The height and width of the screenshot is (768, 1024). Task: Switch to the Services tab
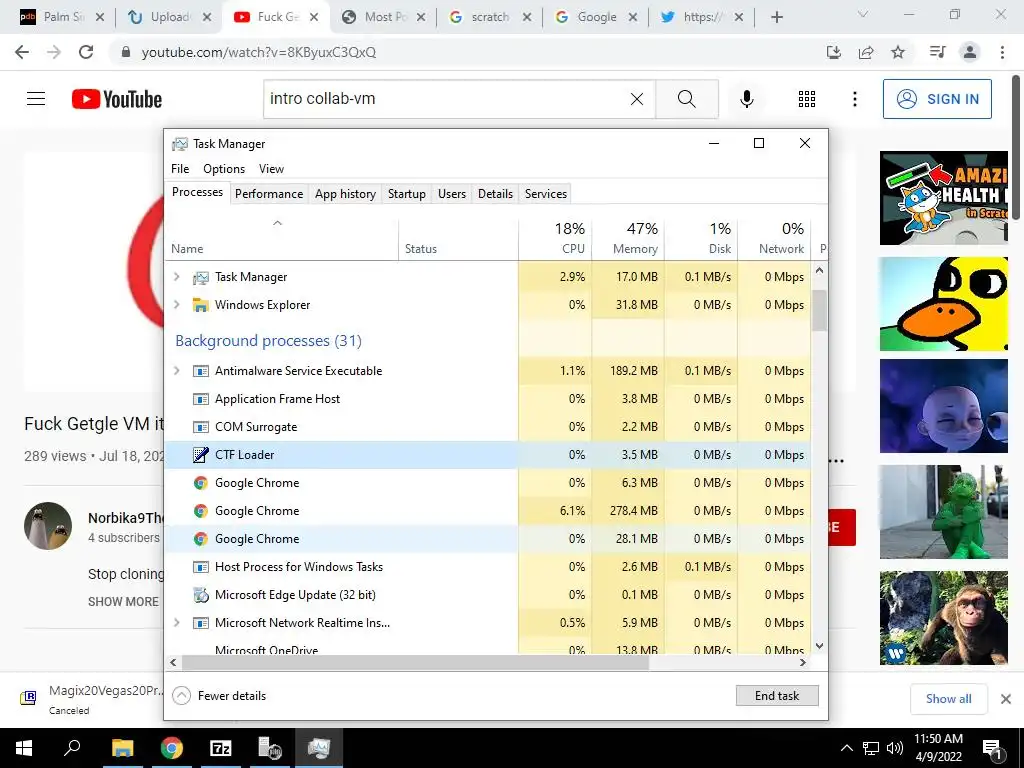(x=545, y=194)
